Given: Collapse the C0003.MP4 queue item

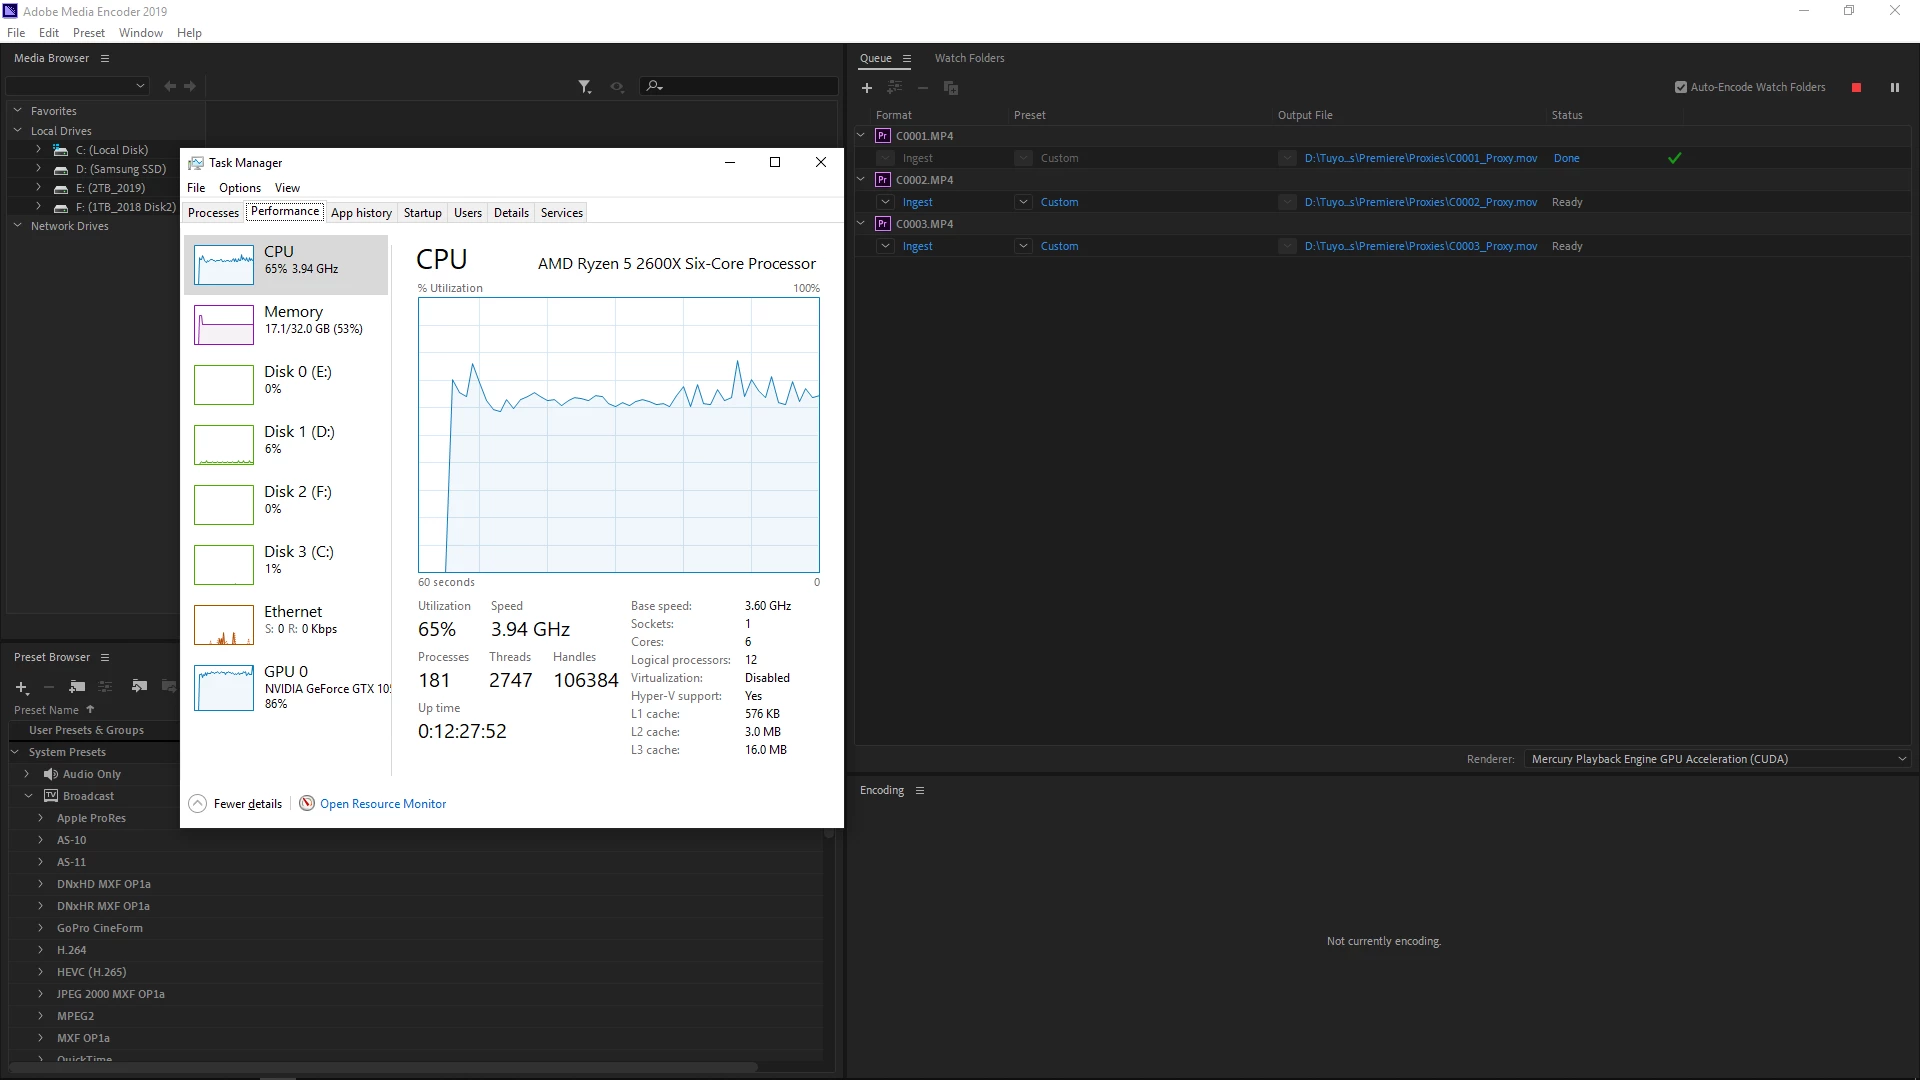Looking at the screenshot, I should [x=861, y=224].
